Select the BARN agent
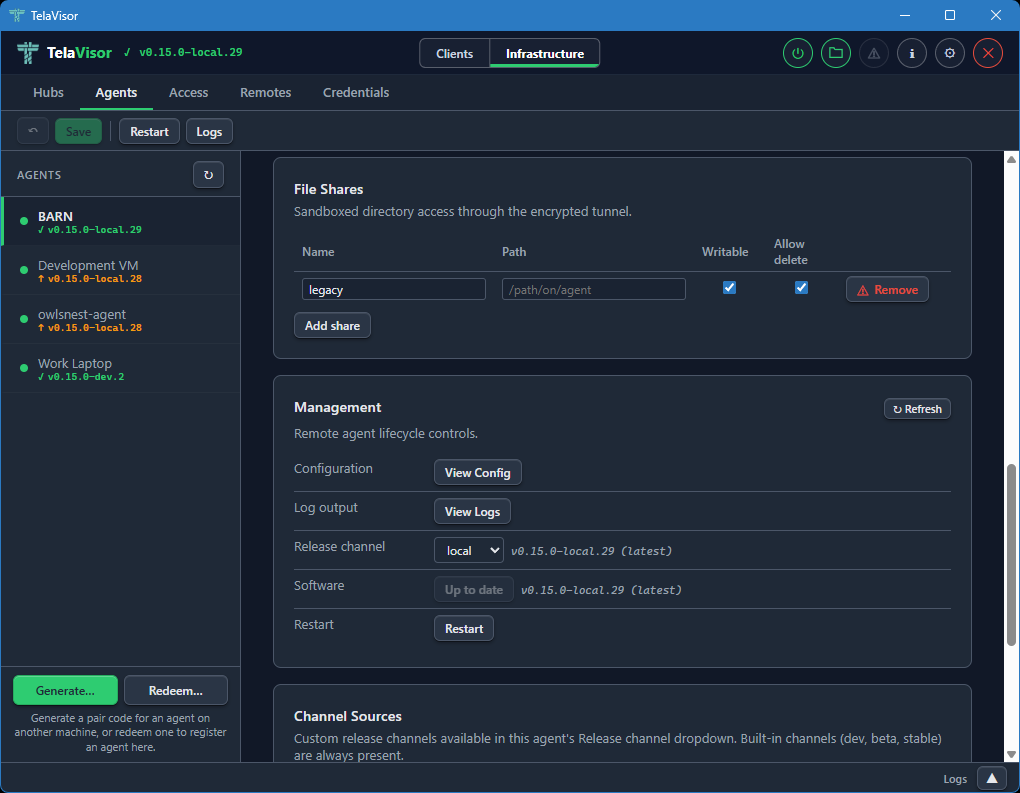Image resolution: width=1020 pixels, height=793 pixels. tap(121, 221)
